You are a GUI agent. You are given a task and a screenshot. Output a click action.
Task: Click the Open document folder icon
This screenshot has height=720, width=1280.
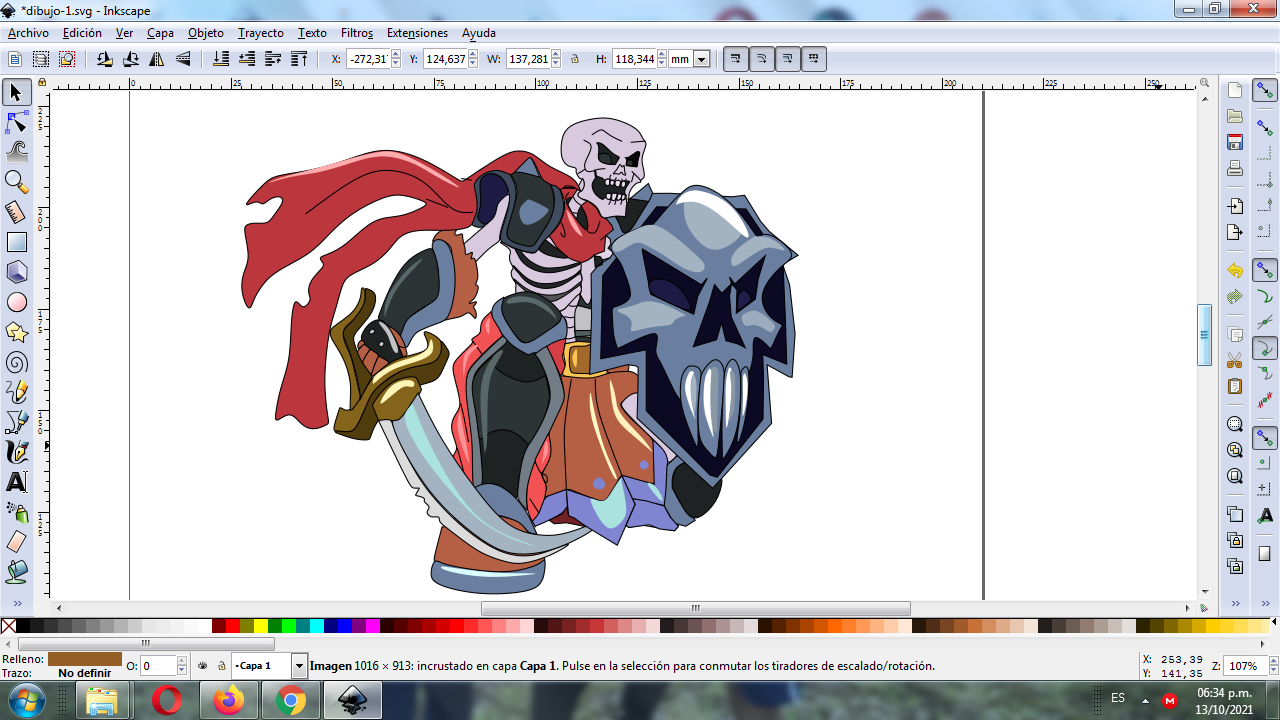1235,116
